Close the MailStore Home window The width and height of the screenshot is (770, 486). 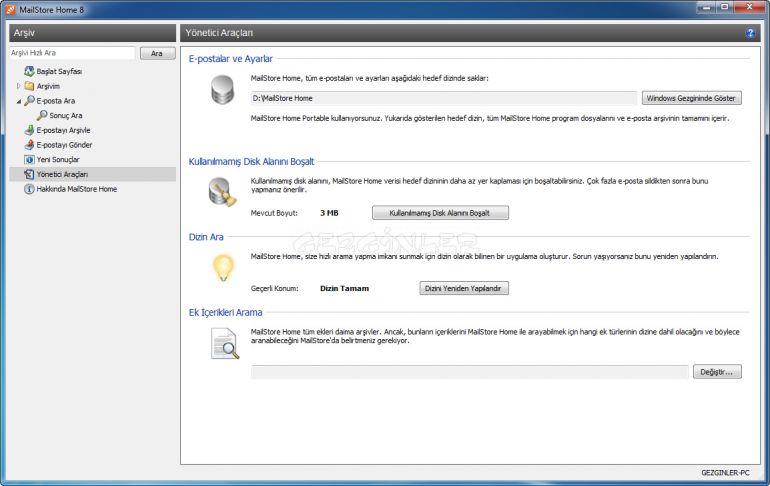pos(749,7)
